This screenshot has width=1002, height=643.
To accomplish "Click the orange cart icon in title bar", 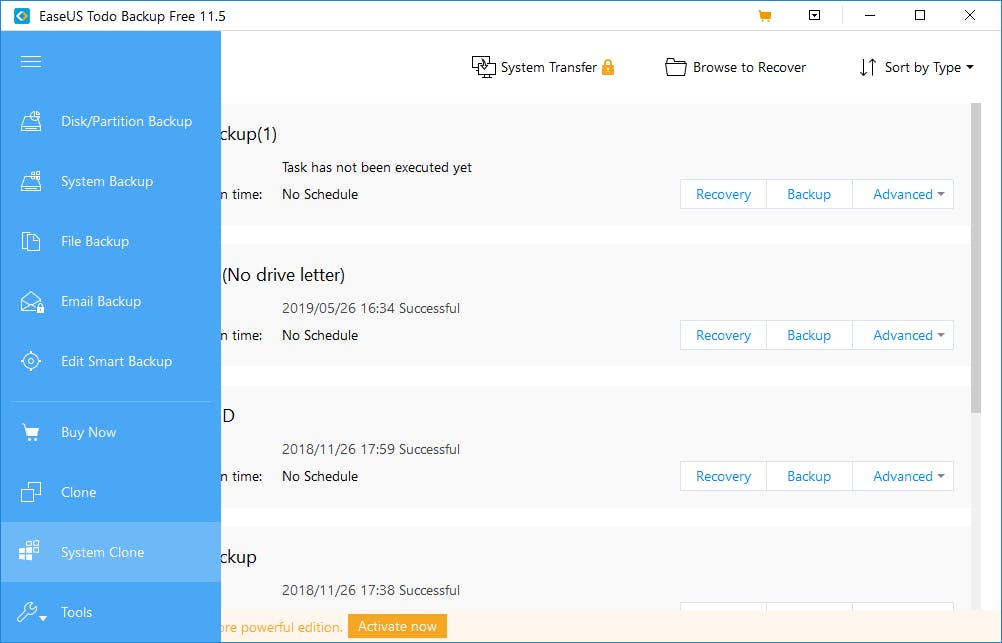I will coord(764,15).
